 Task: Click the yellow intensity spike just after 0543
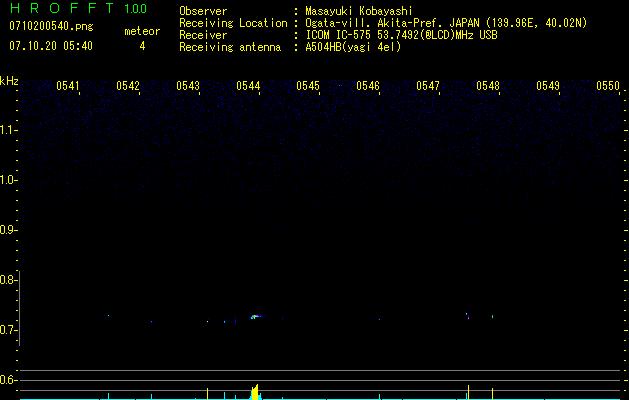pos(207,393)
